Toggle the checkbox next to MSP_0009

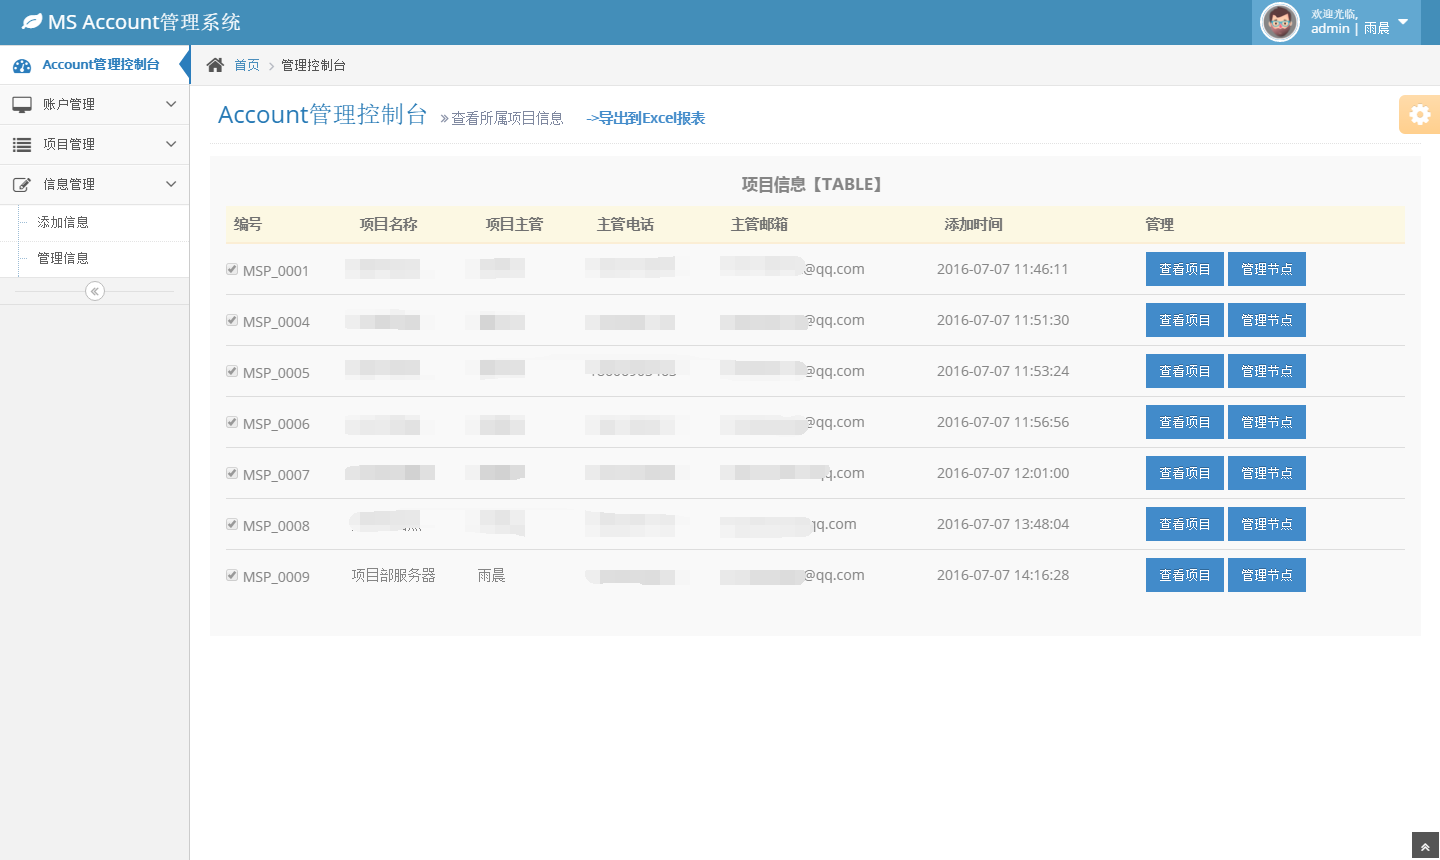pos(232,575)
